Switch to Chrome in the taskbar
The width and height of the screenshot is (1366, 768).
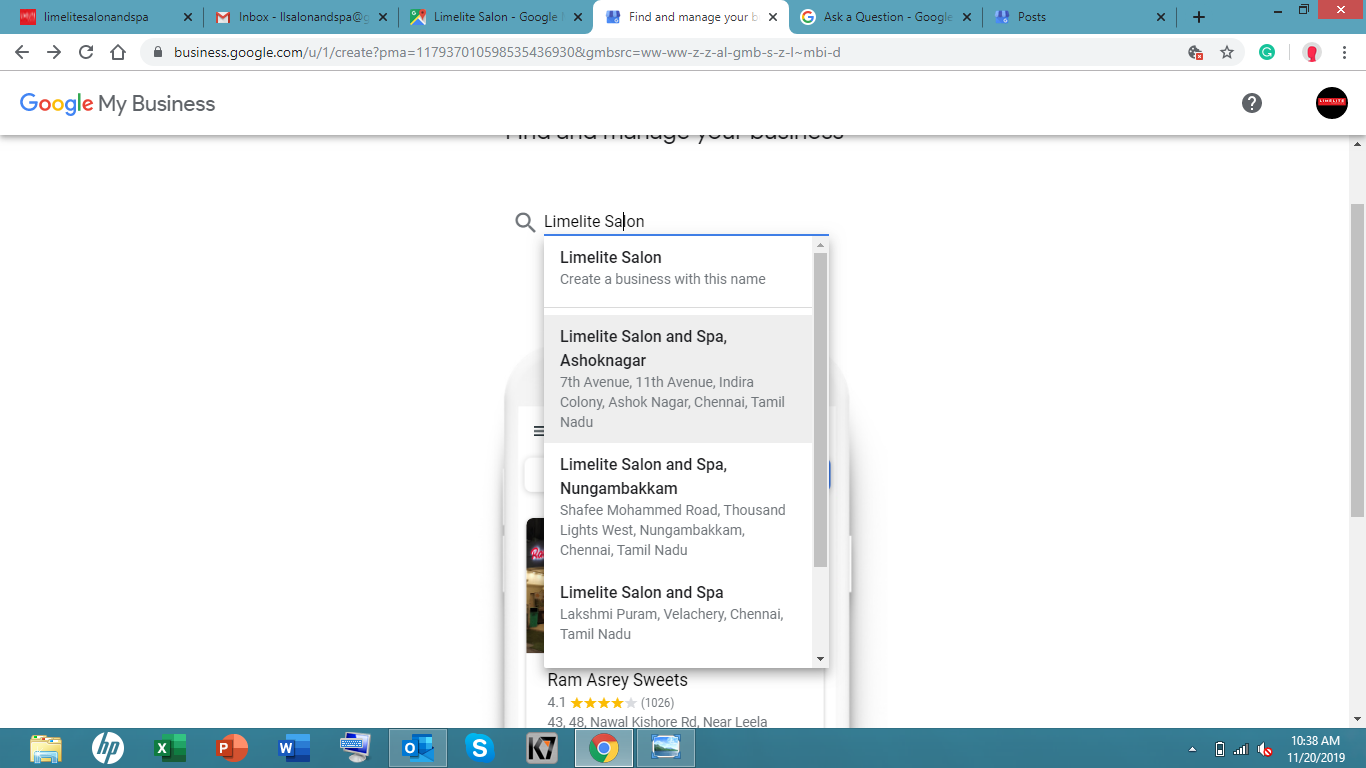[x=604, y=748]
